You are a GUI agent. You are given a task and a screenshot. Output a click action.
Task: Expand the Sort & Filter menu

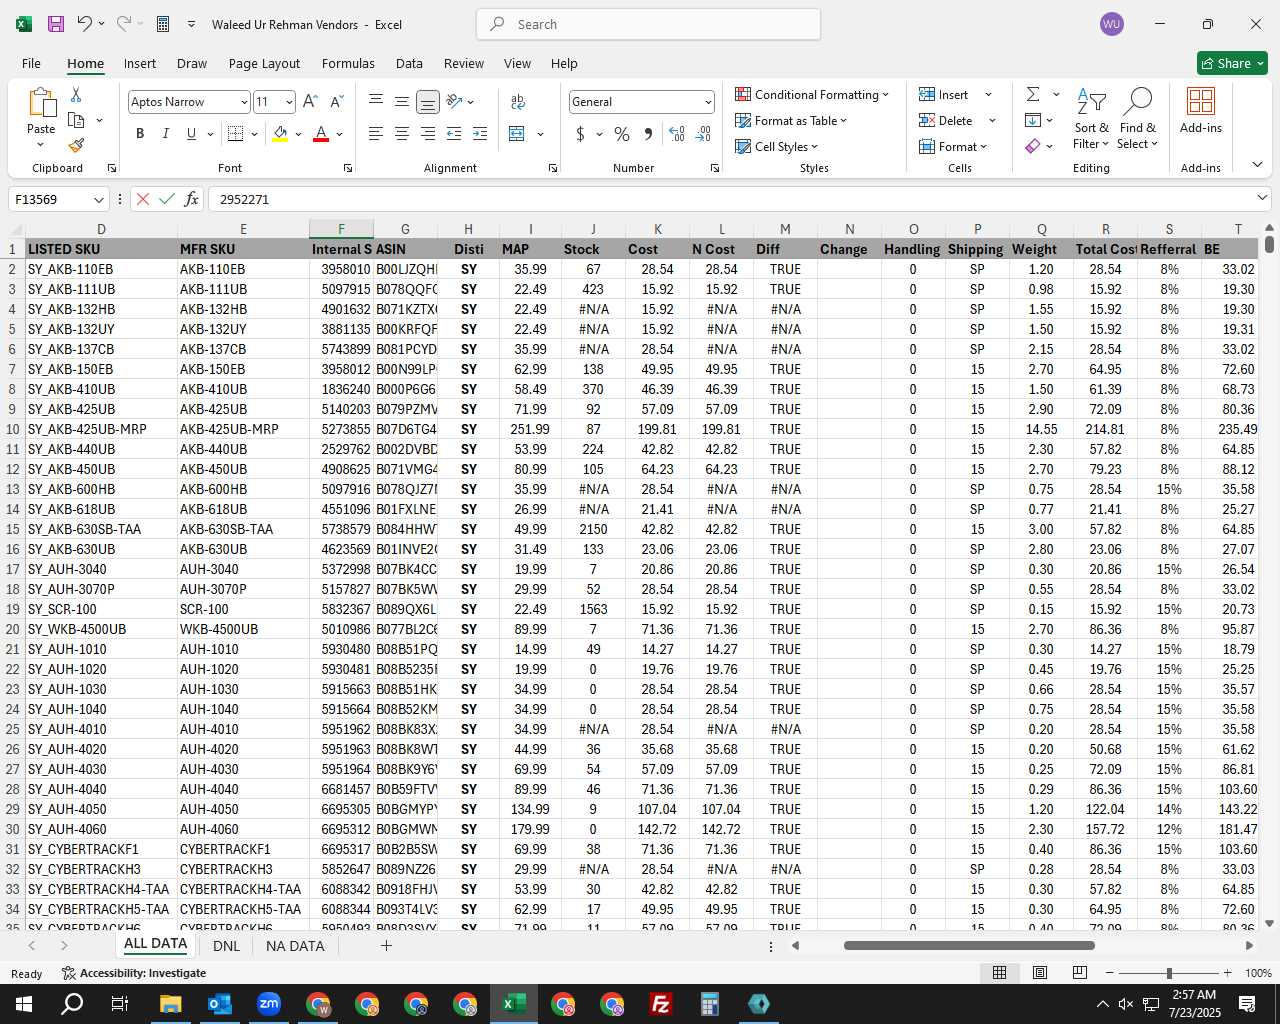click(1091, 118)
